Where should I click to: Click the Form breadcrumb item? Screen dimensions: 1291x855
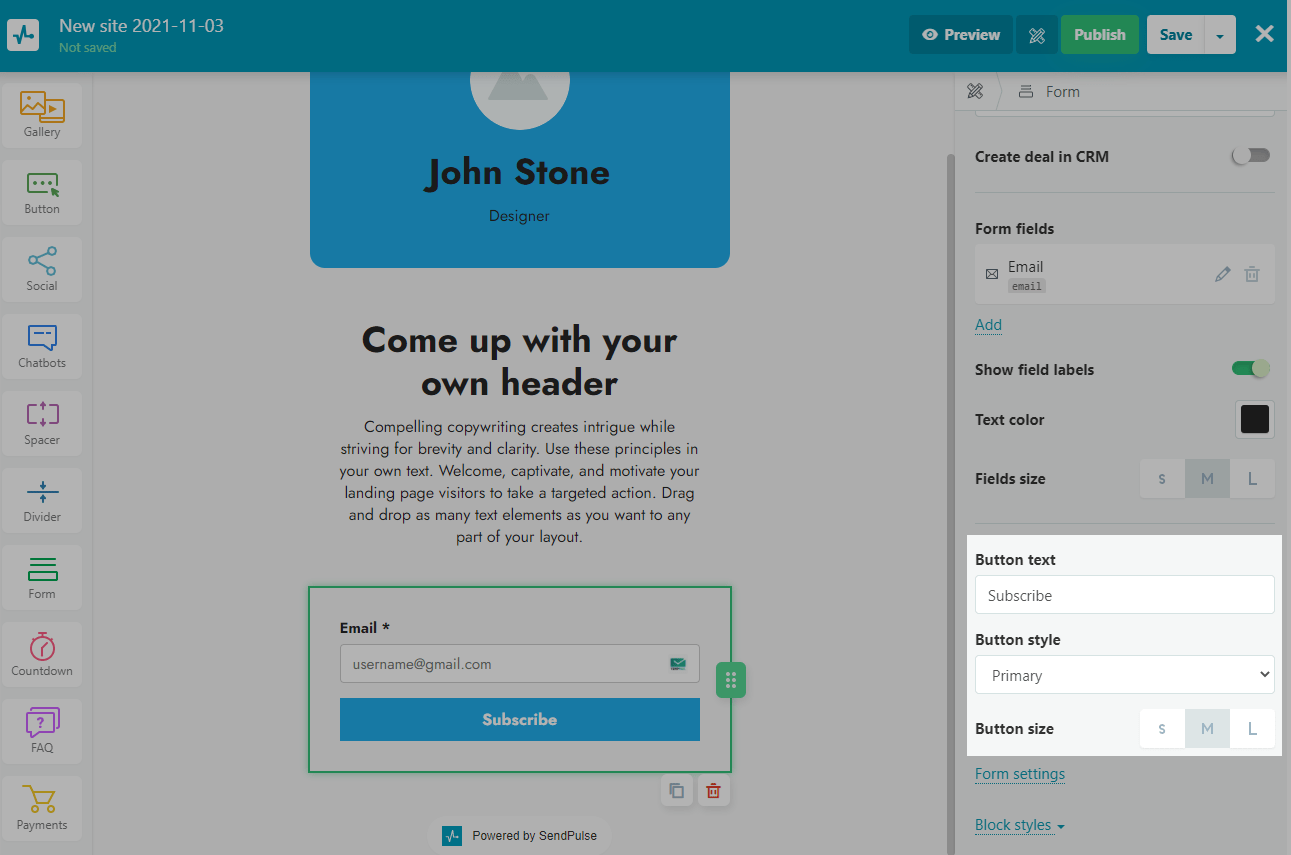click(x=1061, y=92)
